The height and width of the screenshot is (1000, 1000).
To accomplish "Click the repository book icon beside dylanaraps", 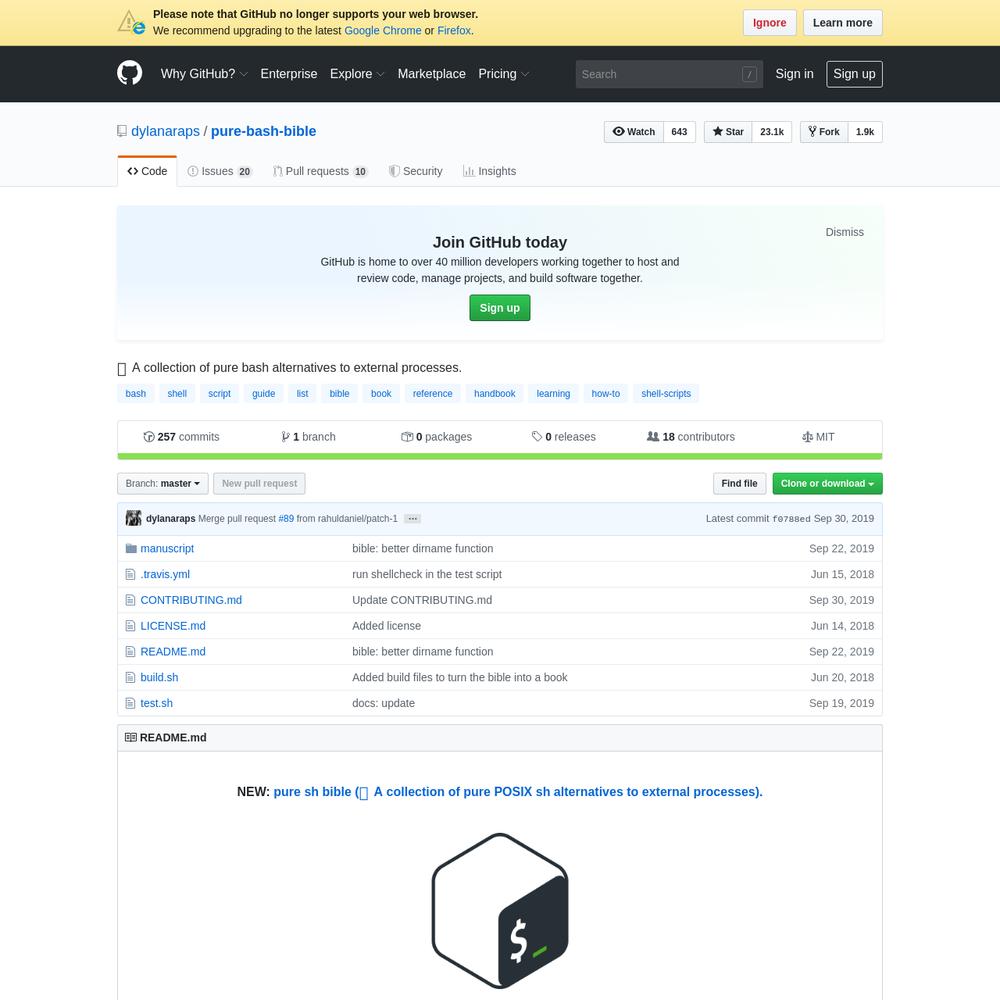I will 122,131.
